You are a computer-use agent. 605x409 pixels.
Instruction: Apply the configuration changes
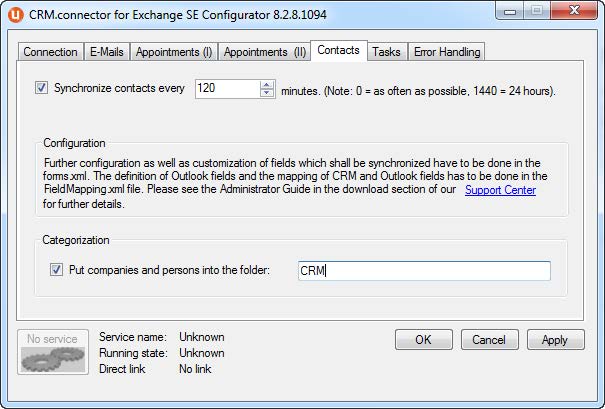tap(555, 339)
